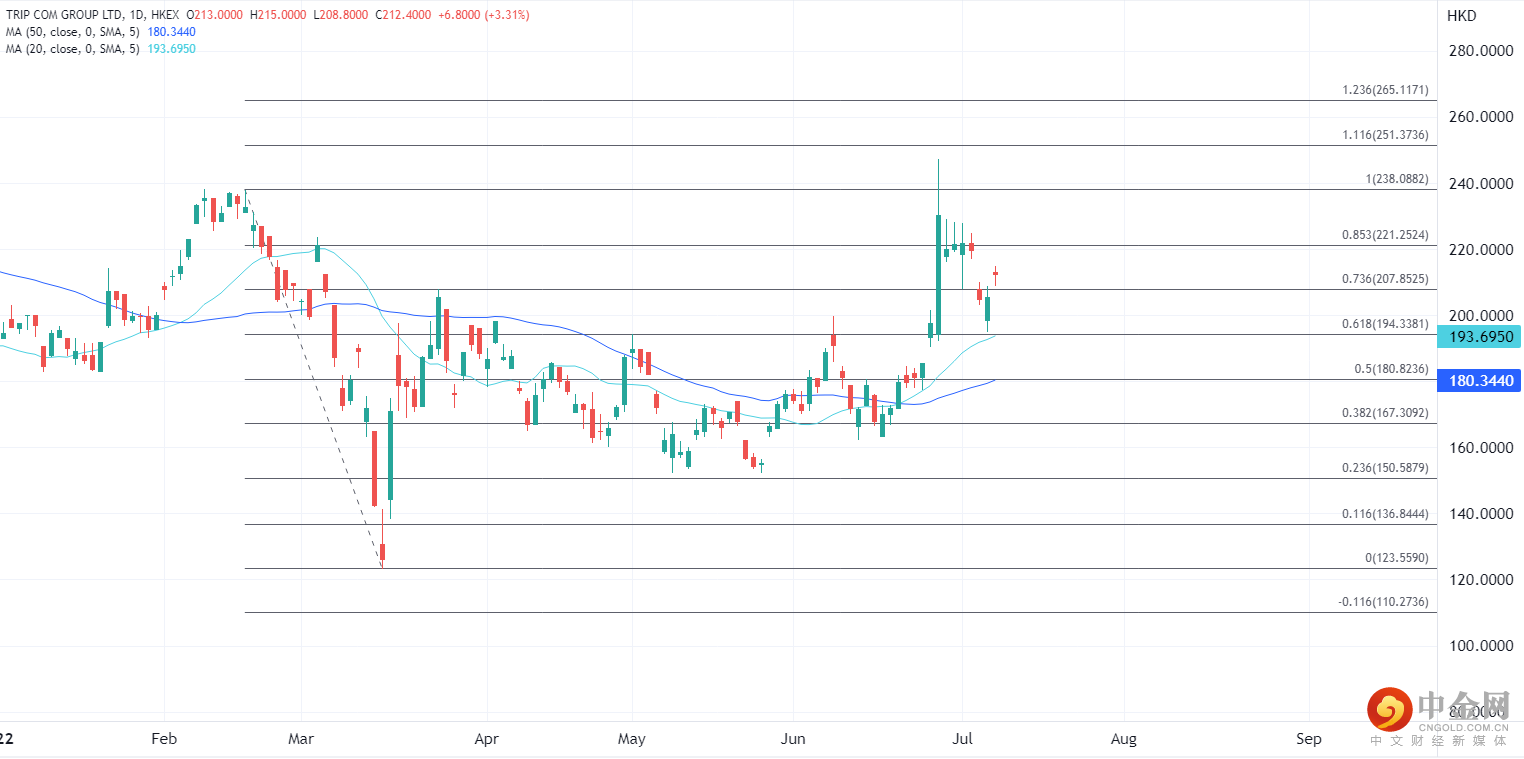This screenshot has height=759, width=1524.
Task: Click 160.0000 on the price axis
Action: [x=1479, y=448]
